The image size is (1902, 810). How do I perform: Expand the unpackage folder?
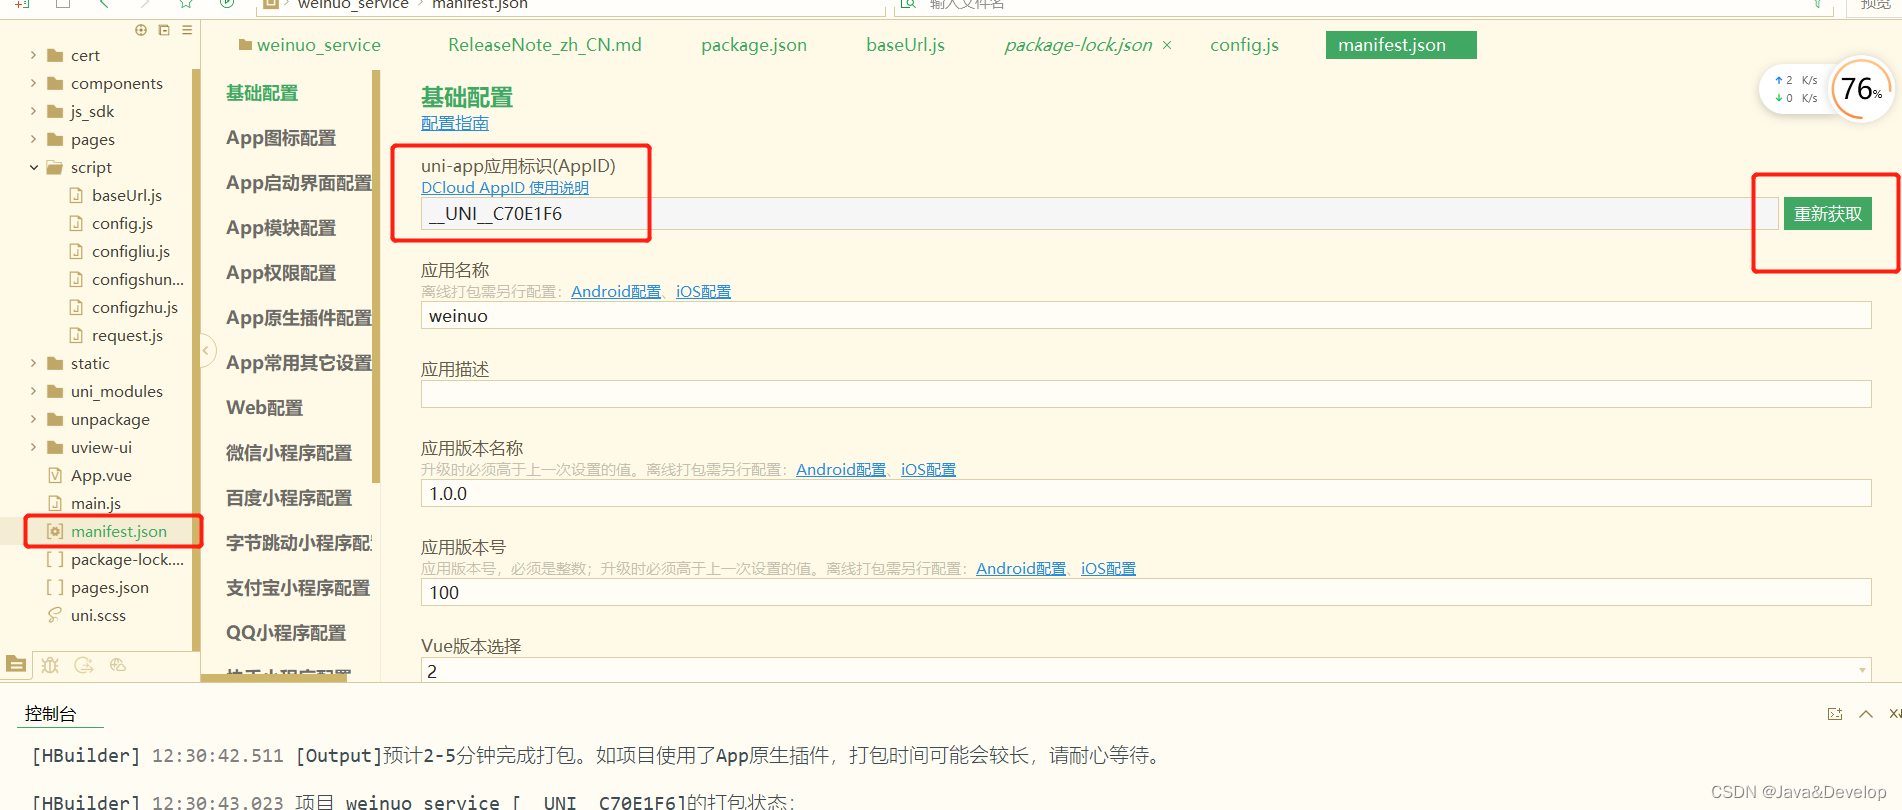(34, 419)
